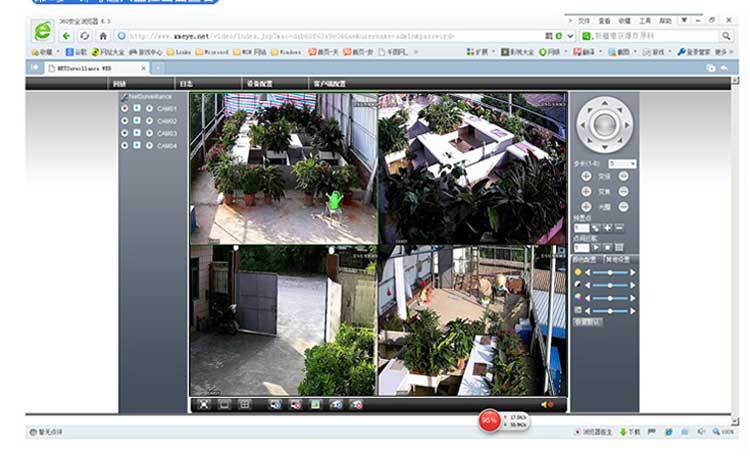The image size is (750, 460).
Task: Open the 客户端配置 client config tab
Action: point(329,84)
